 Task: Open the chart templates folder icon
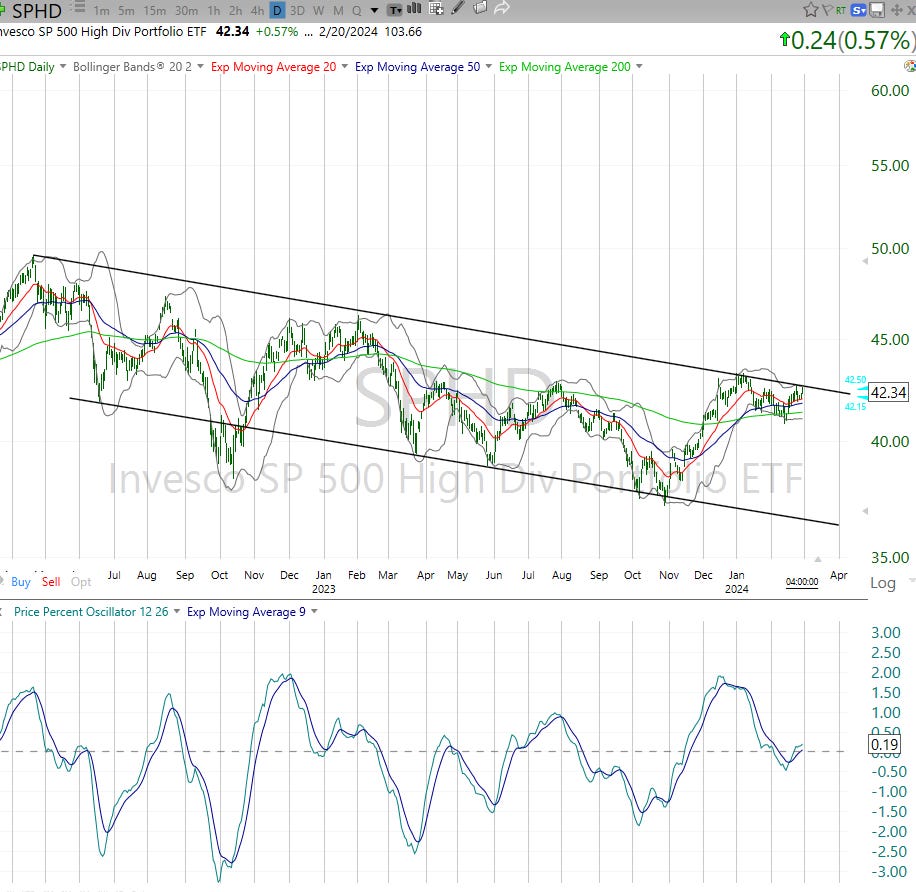(480, 8)
